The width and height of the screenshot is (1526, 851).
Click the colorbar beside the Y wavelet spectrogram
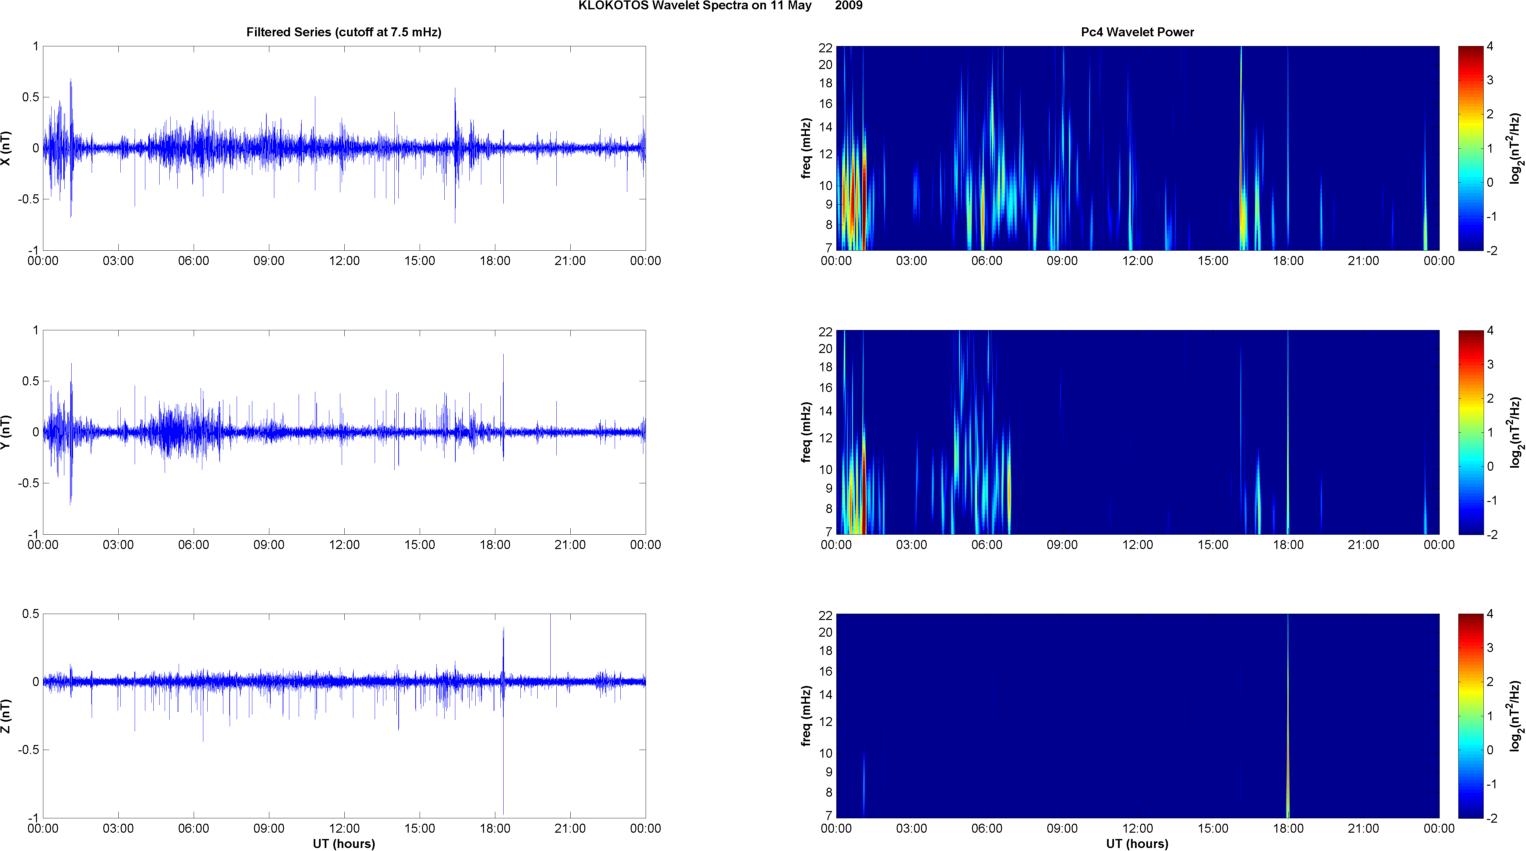coord(1470,432)
